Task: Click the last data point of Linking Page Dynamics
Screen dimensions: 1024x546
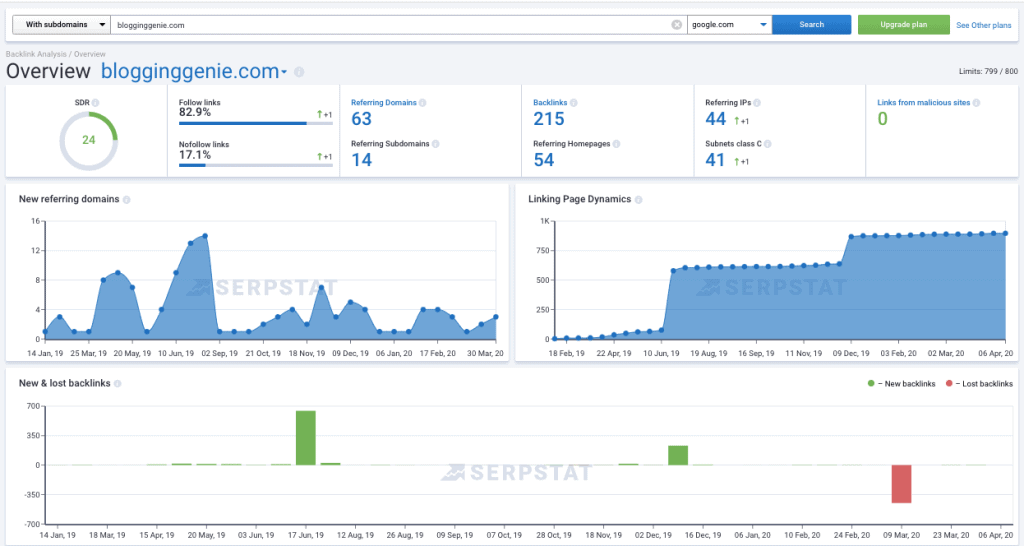Action: tap(1005, 233)
